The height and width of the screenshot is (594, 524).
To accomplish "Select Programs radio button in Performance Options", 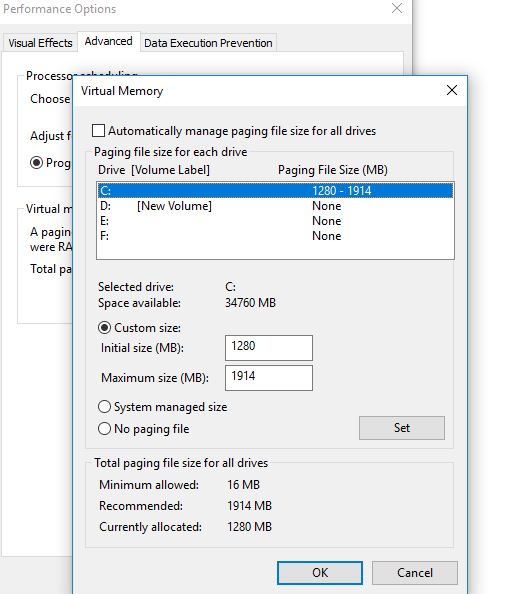I will [x=36, y=163].
